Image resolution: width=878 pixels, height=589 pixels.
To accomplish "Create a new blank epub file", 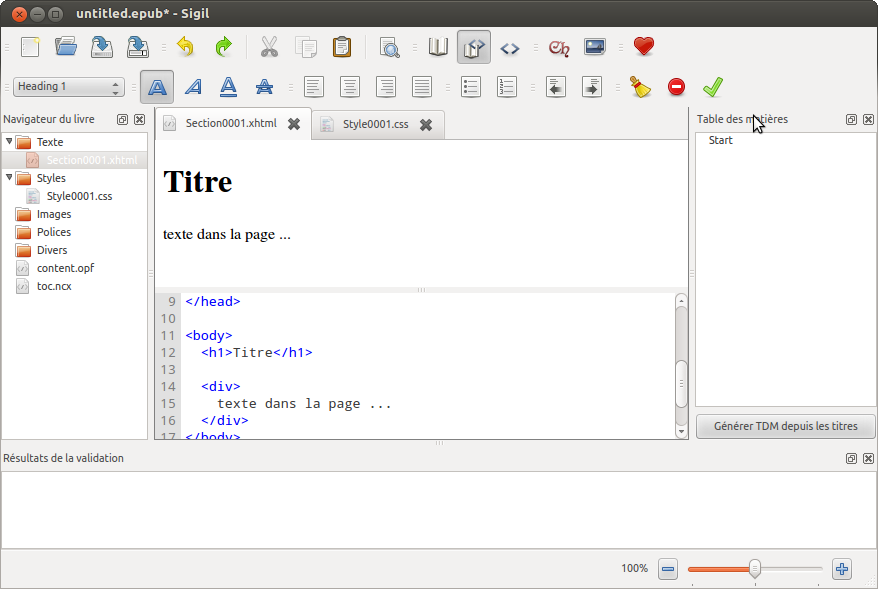I will 30,47.
